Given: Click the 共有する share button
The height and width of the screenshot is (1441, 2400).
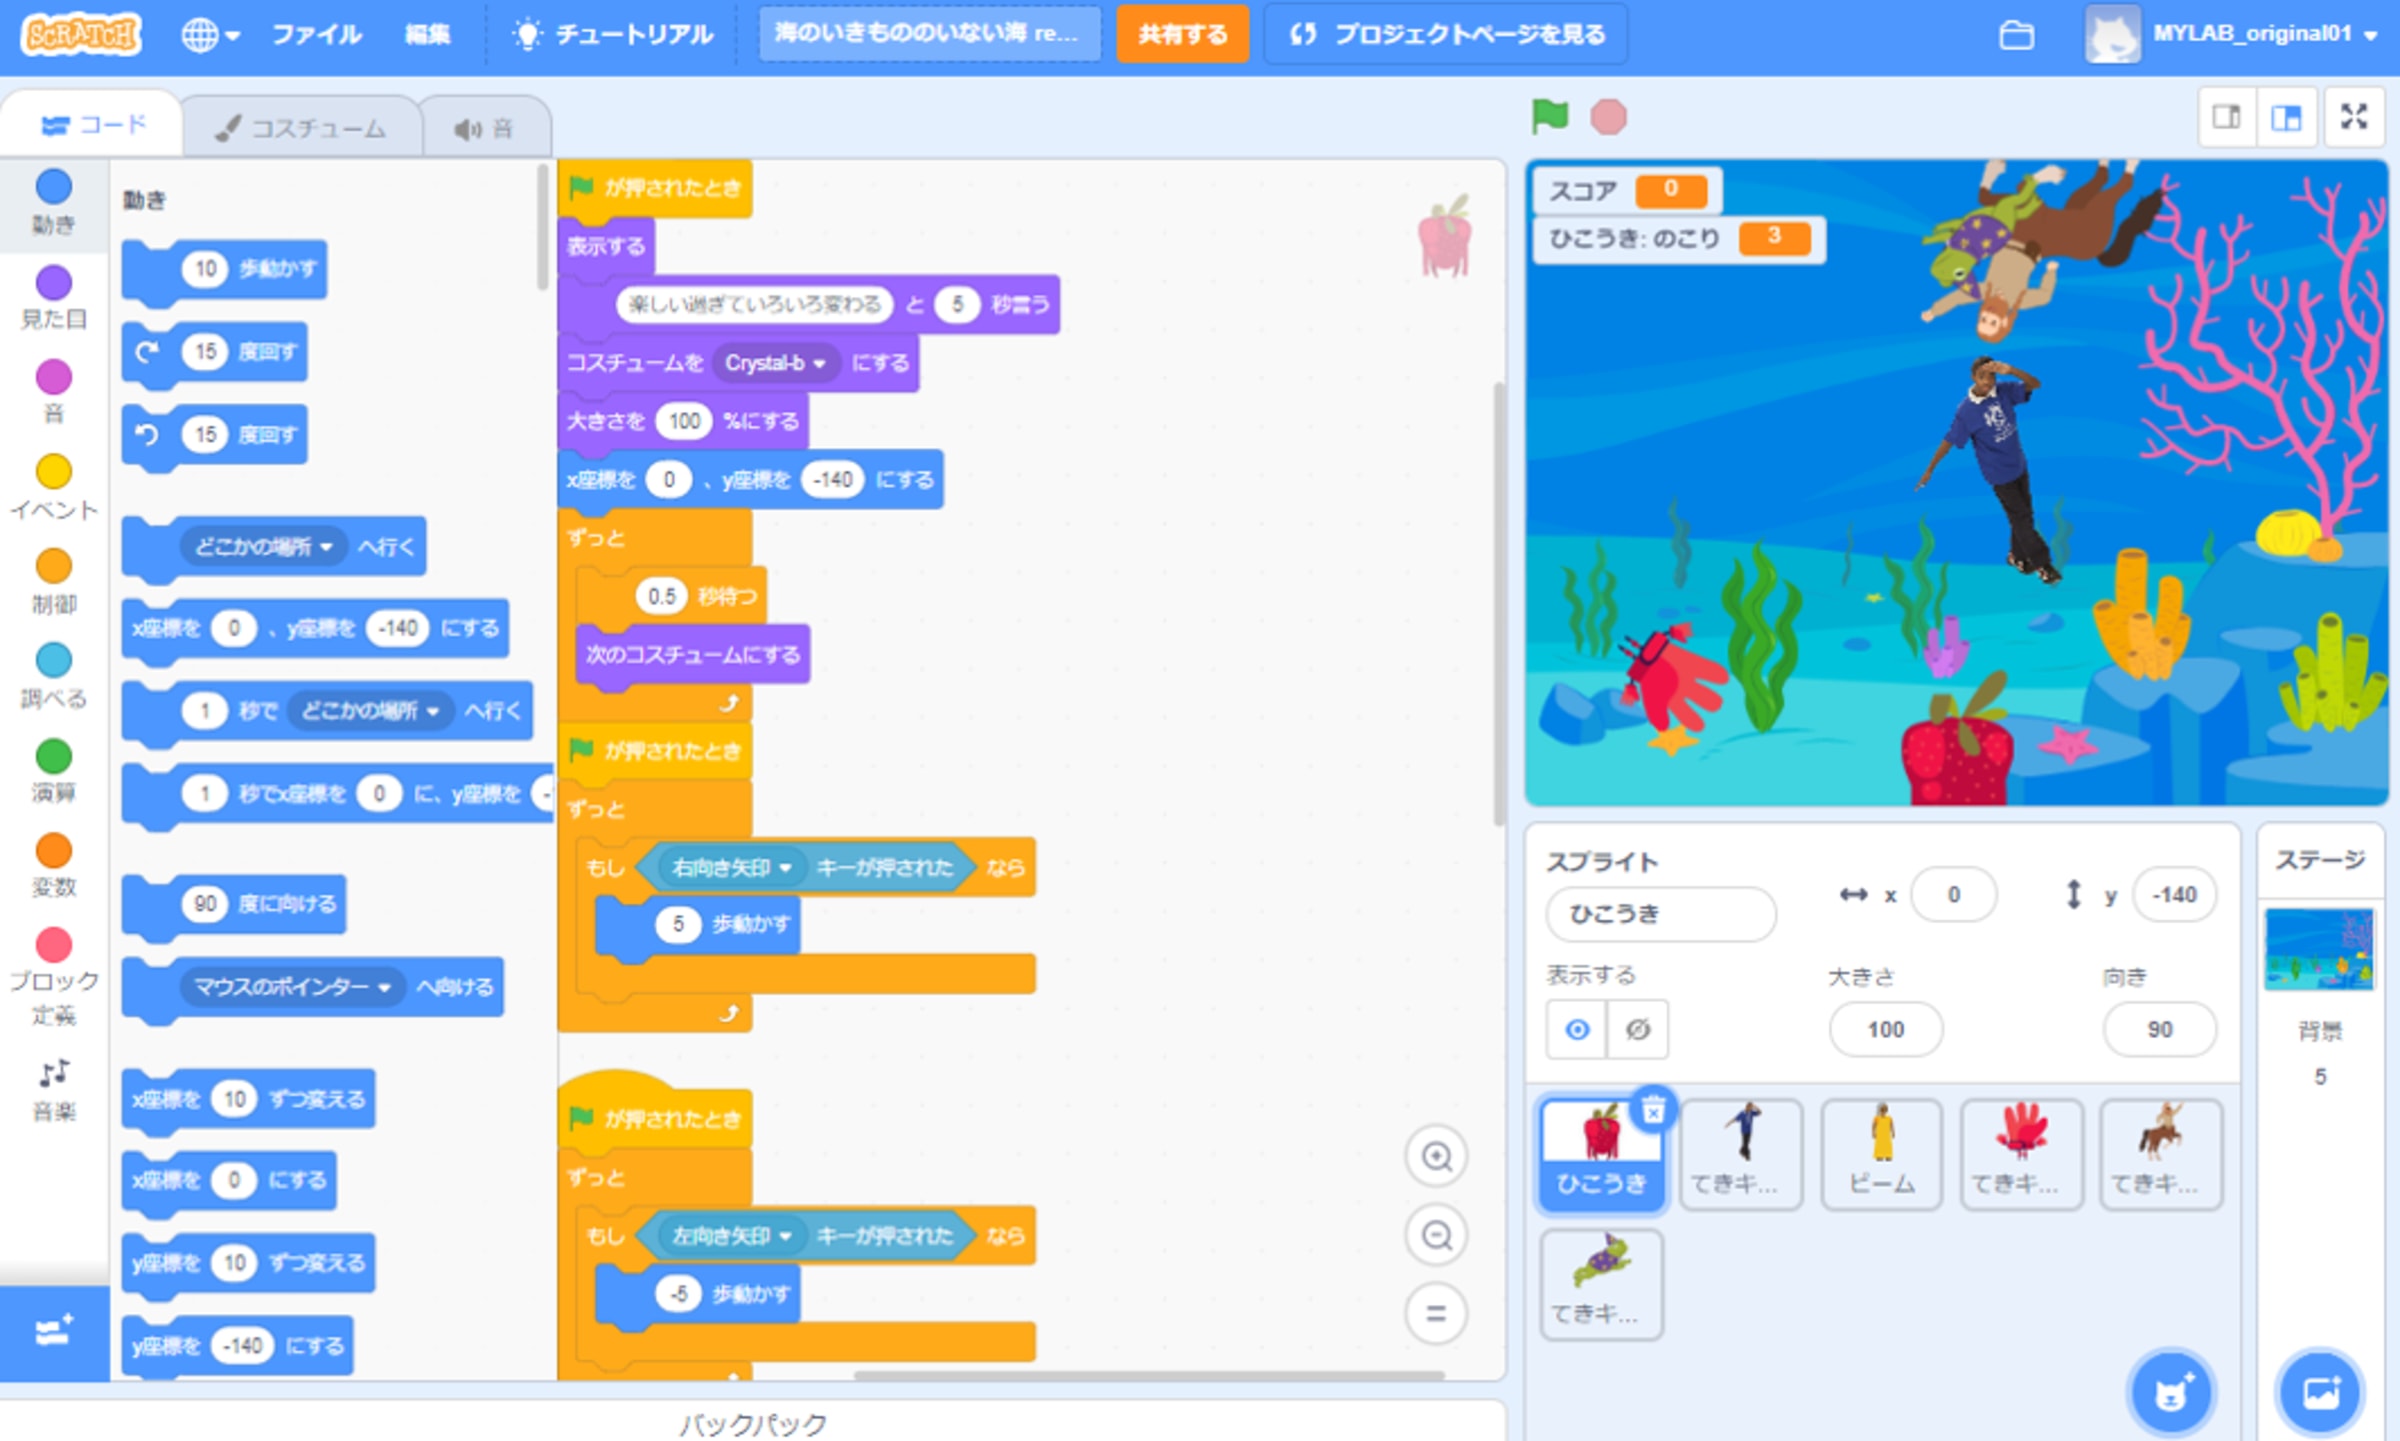Looking at the screenshot, I should click(1182, 35).
